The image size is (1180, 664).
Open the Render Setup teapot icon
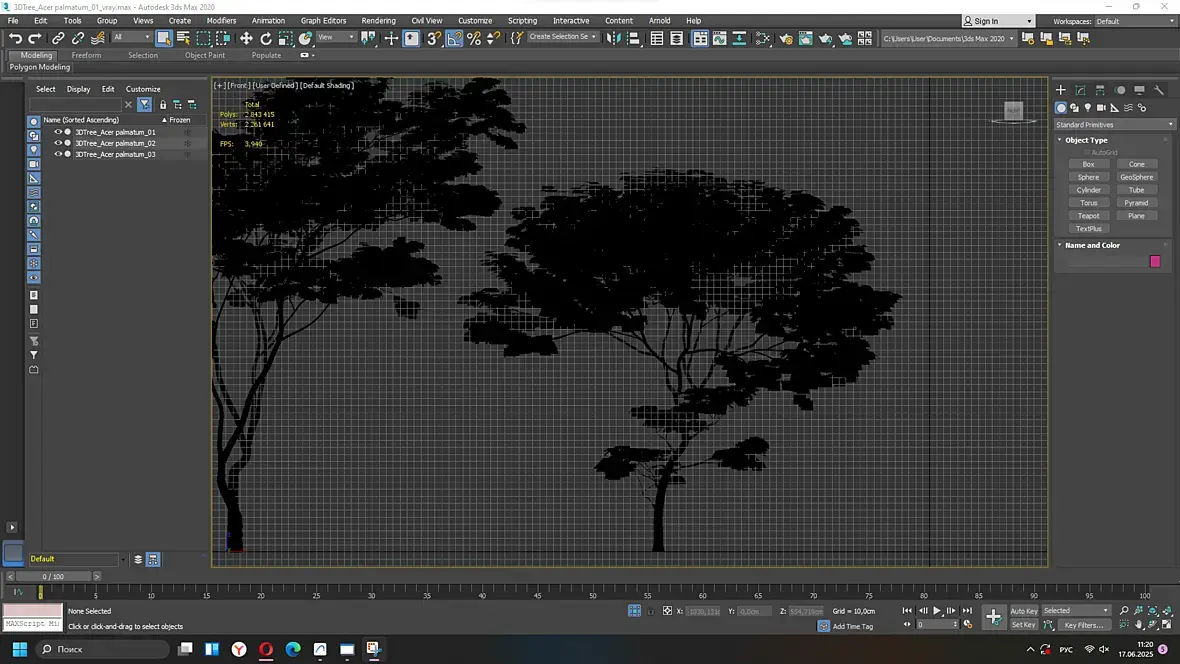tap(785, 38)
